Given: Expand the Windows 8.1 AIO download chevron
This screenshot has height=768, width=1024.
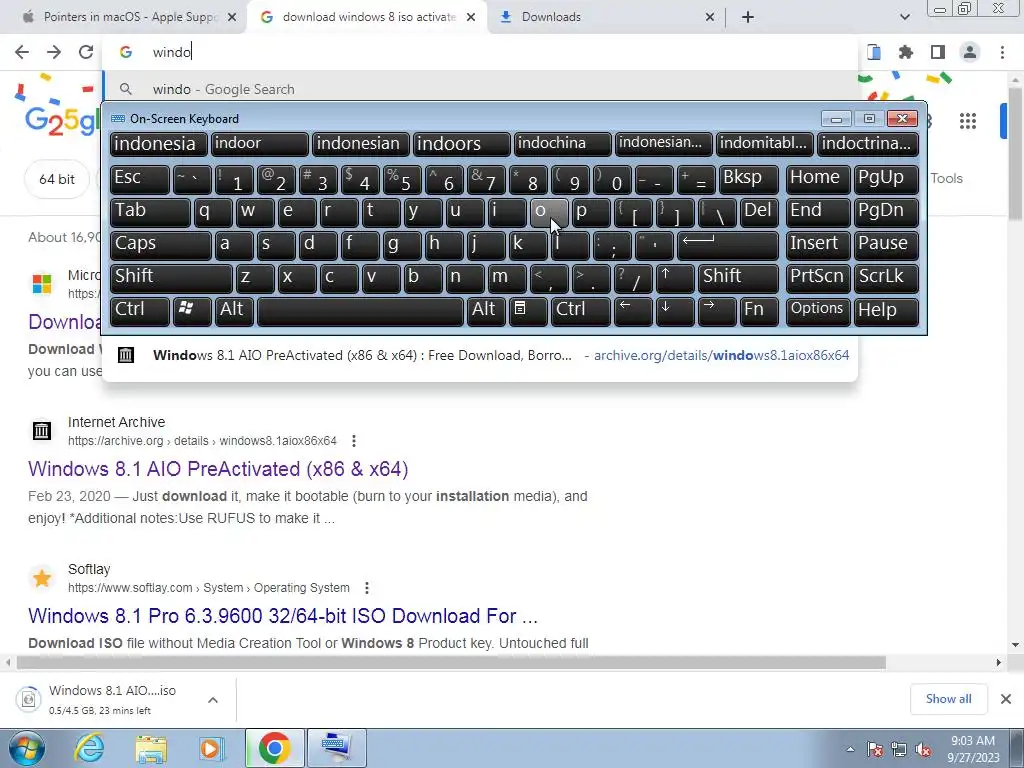Looking at the screenshot, I should click(213, 700).
